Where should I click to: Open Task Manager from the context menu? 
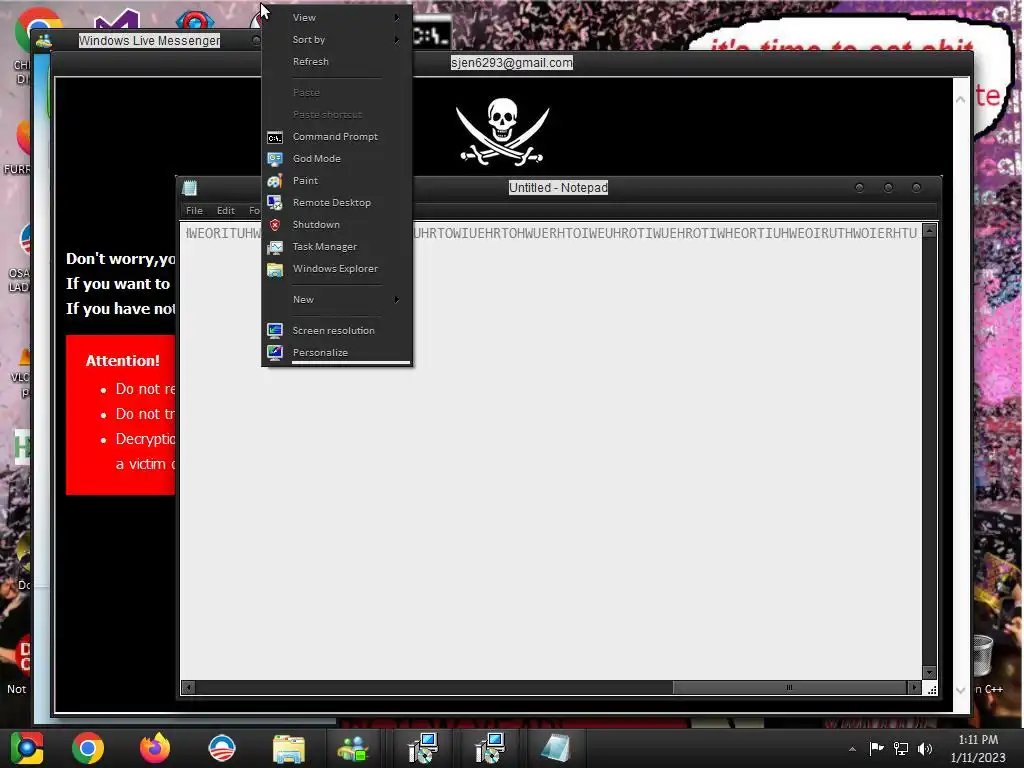point(325,247)
